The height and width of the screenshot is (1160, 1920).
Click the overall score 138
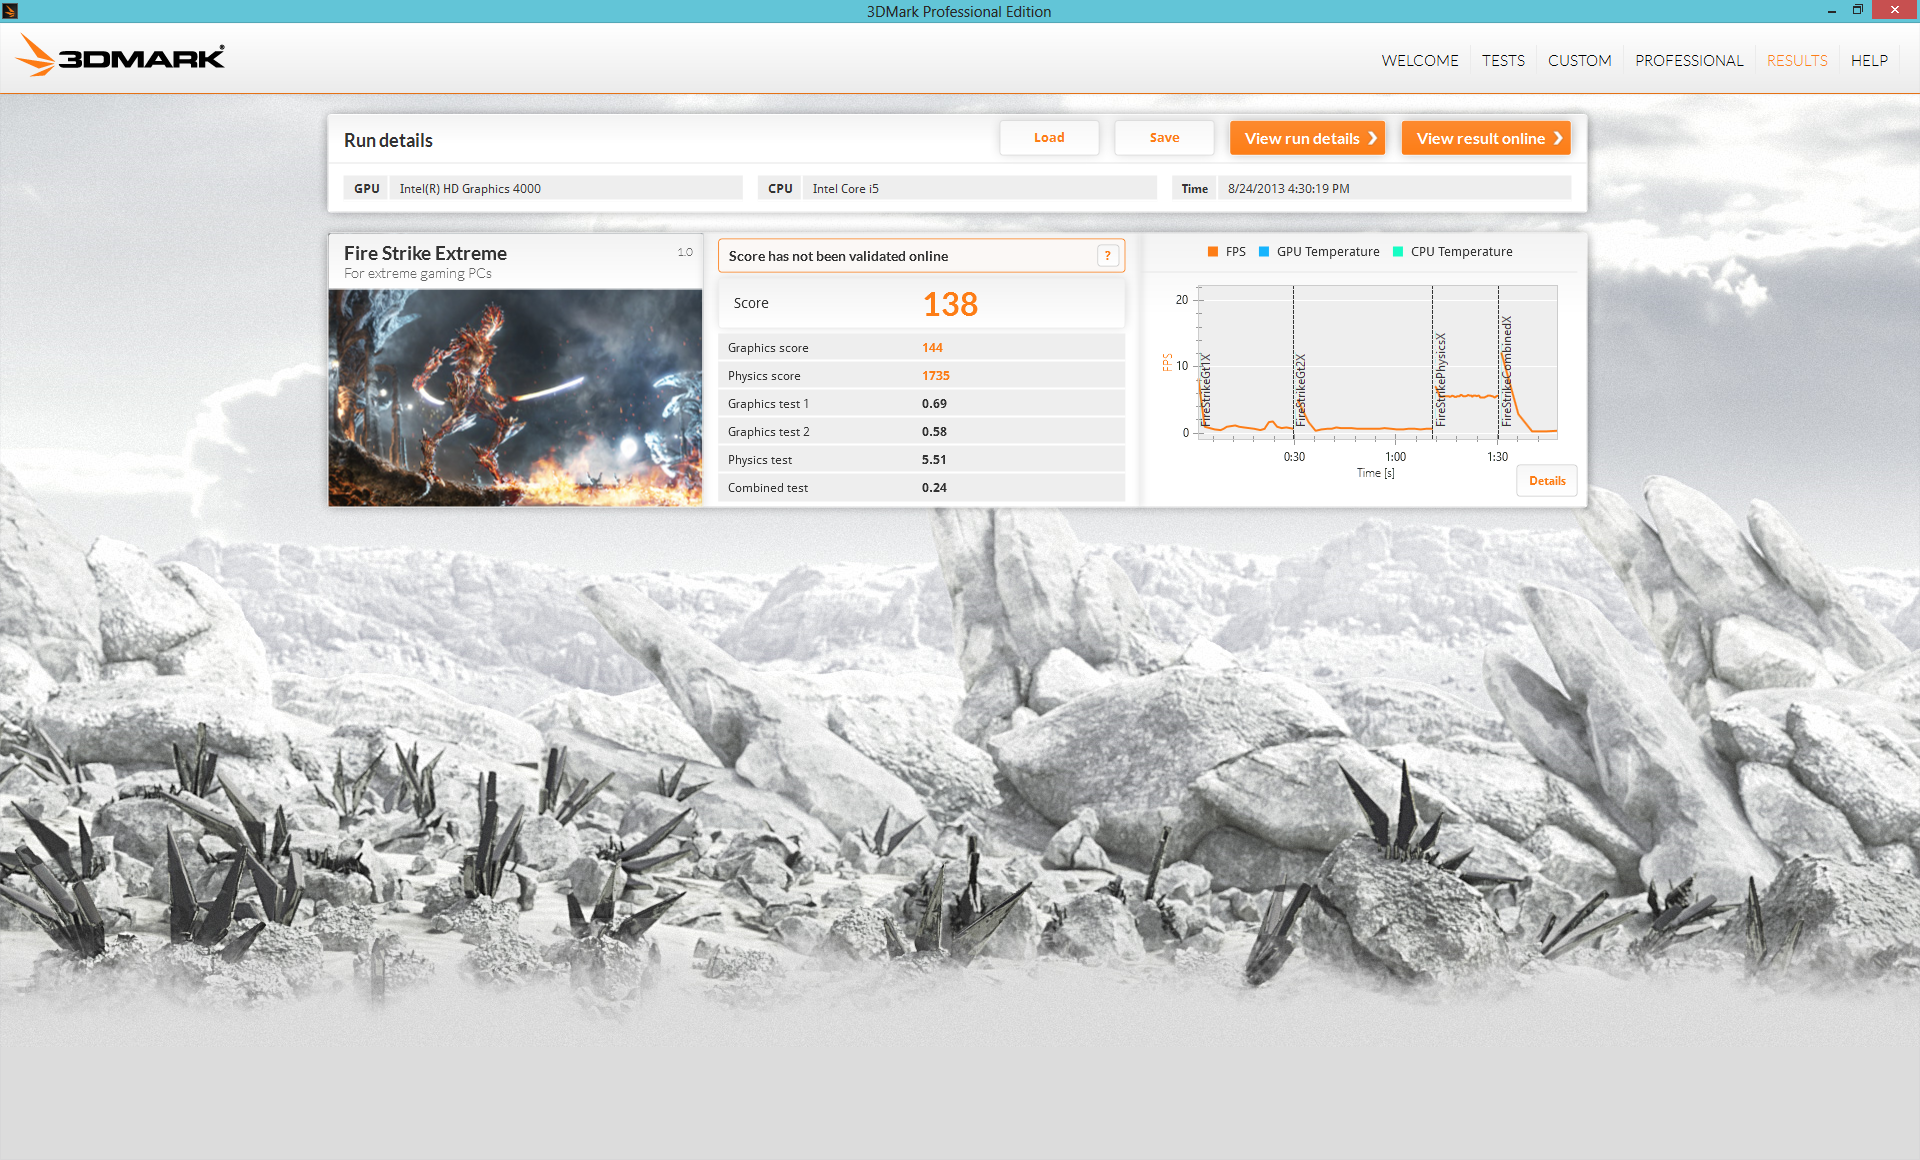coord(950,304)
